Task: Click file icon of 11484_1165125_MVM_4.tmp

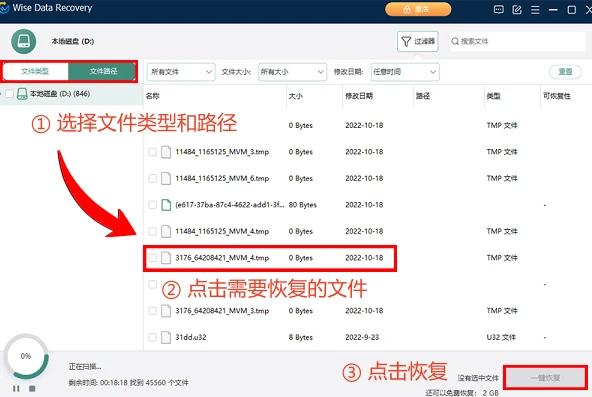Action: pyautogui.click(x=166, y=231)
